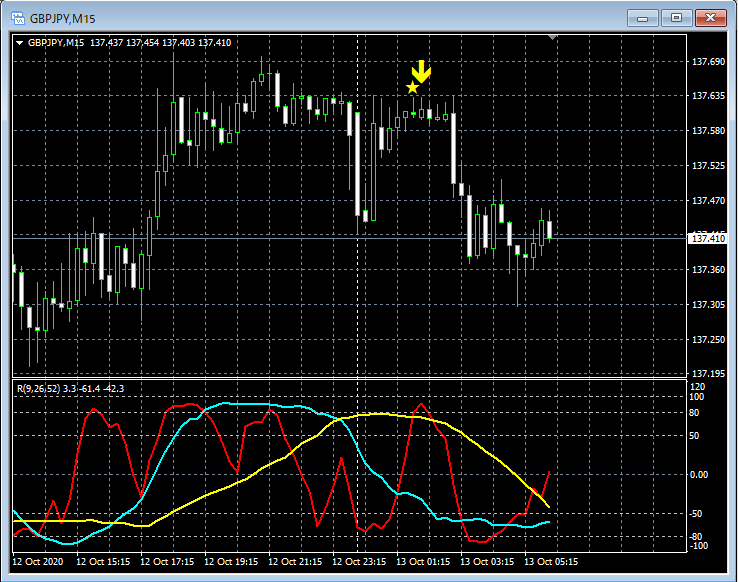Image resolution: width=739 pixels, height=582 pixels.
Task: Close the GBPJPY,M15 chart window
Action: tap(711, 18)
